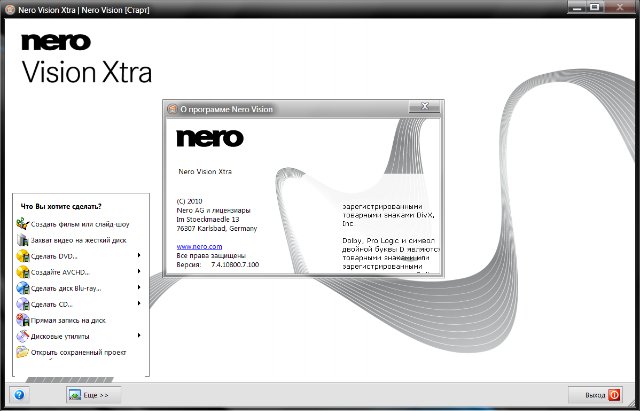Image resolution: width=640 pixels, height=411 pixels.
Task: Click the direct record to disc icon
Action: (22, 320)
